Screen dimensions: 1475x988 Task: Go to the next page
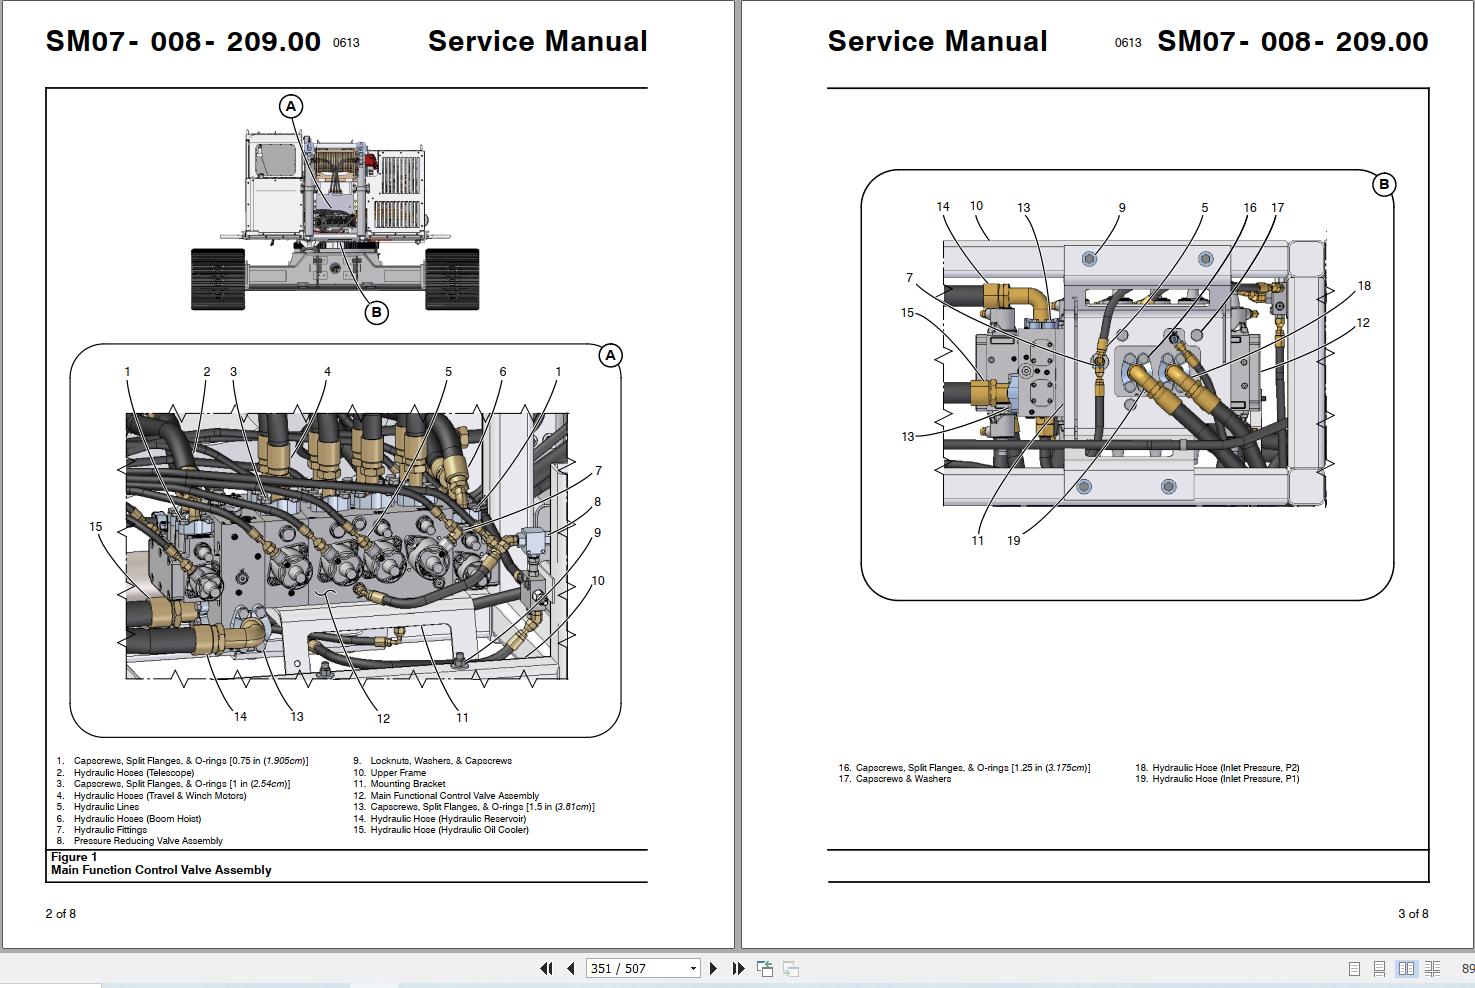click(713, 968)
